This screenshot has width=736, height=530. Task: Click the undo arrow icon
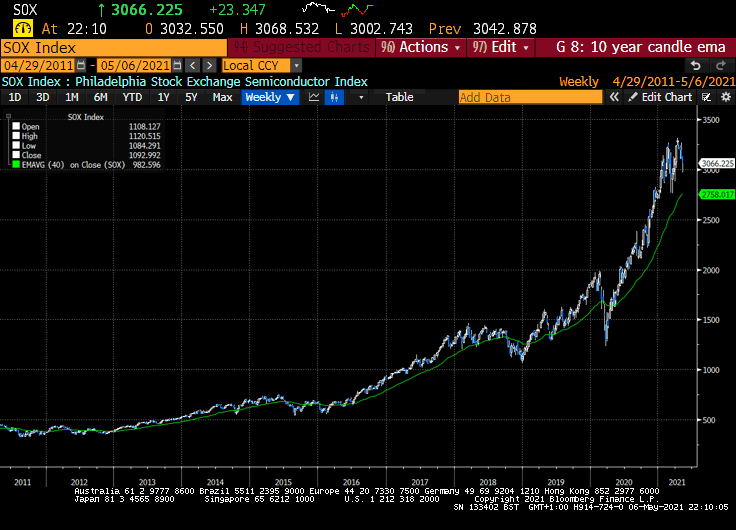[696, 65]
